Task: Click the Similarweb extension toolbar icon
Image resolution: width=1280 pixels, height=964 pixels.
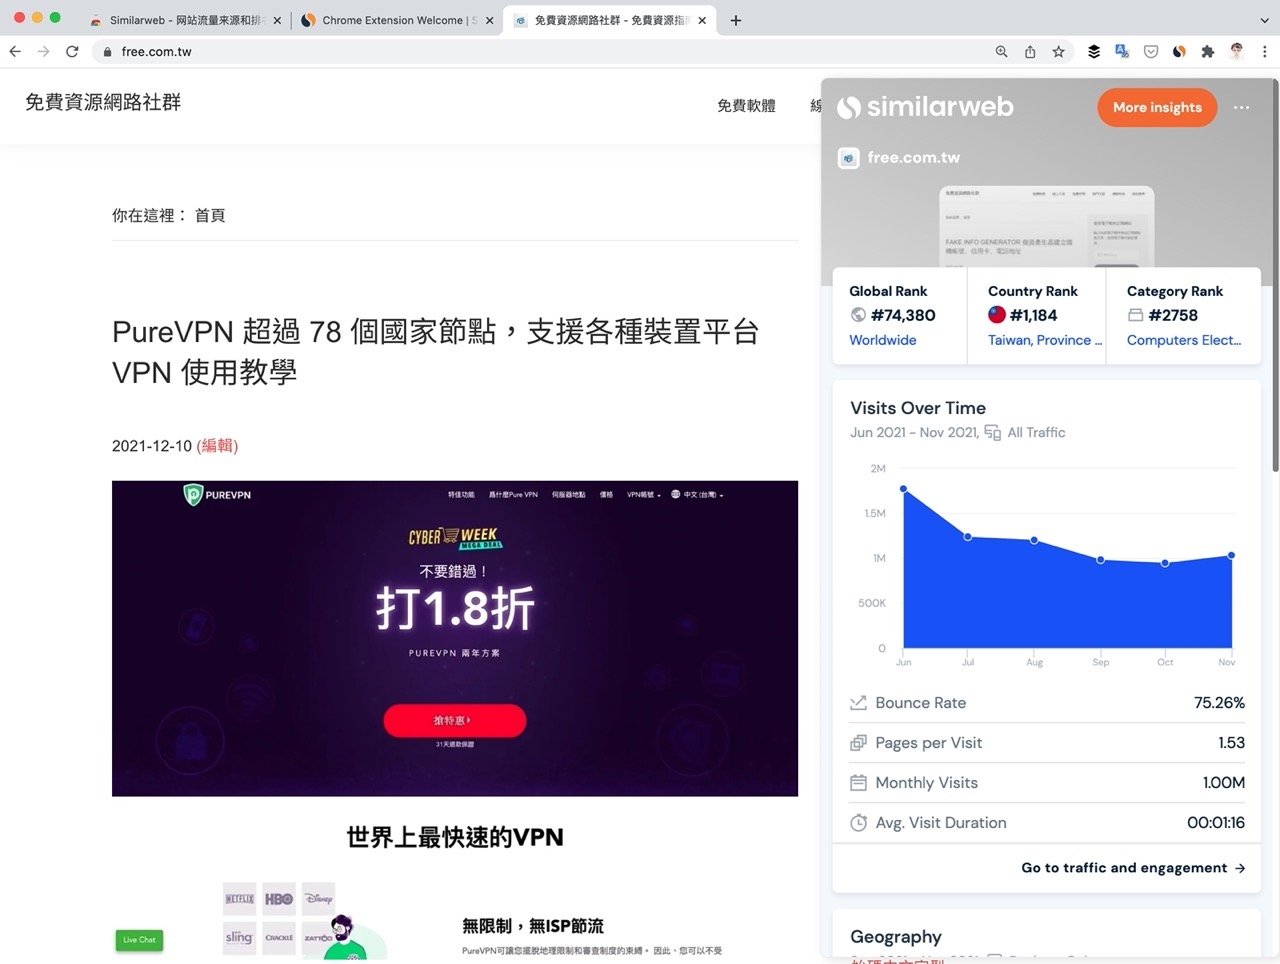Action: tap(1179, 52)
